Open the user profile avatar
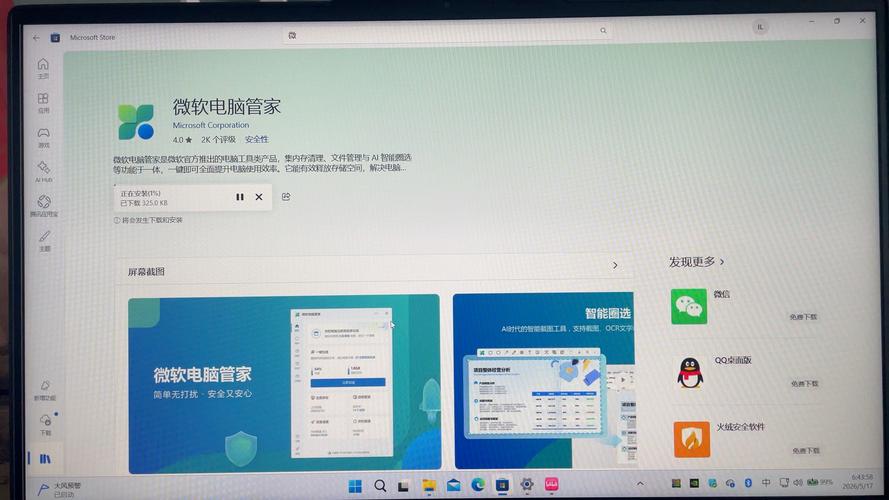The height and width of the screenshot is (500, 889). (x=760, y=27)
